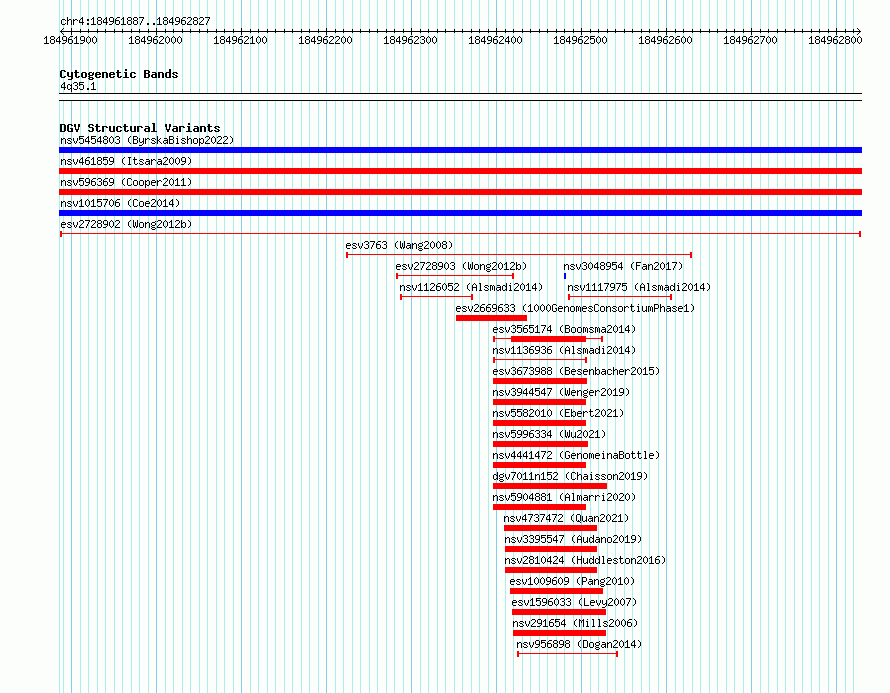Click nsv5582010 (Ebert2021) label
The height and width of the screenshot is (693, 890).
coord(558,413)
